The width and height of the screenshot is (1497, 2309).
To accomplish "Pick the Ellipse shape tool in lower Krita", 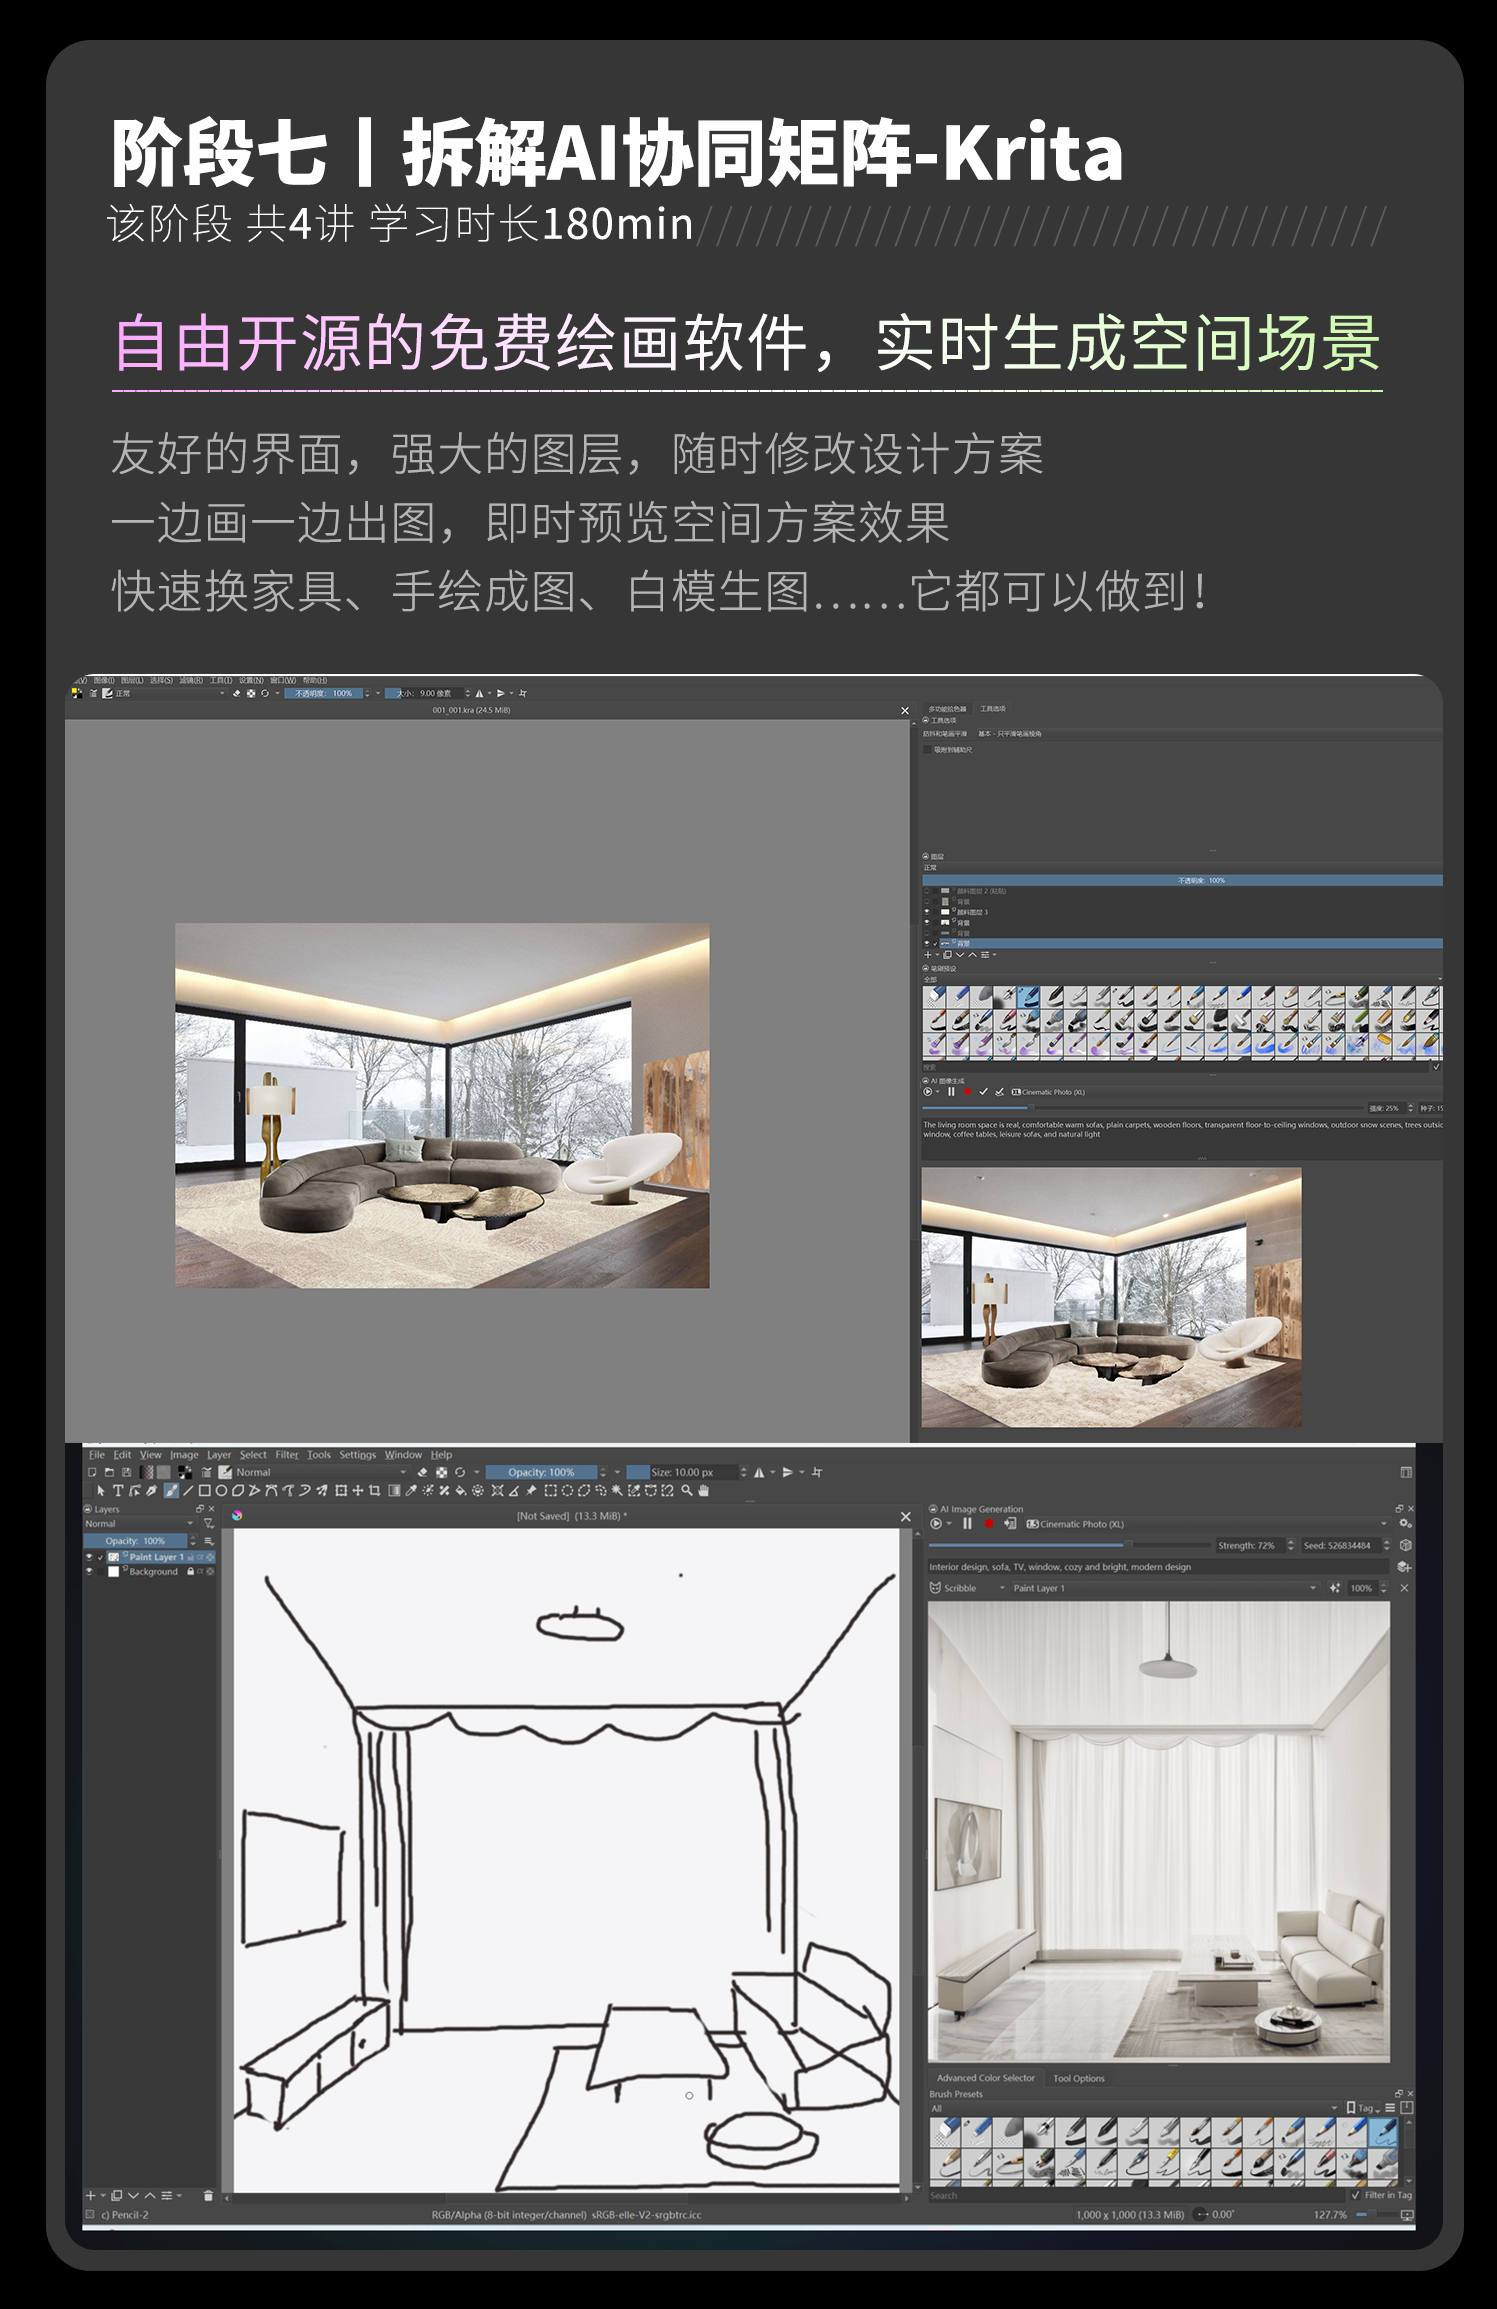I will [x=221, y=1491].
